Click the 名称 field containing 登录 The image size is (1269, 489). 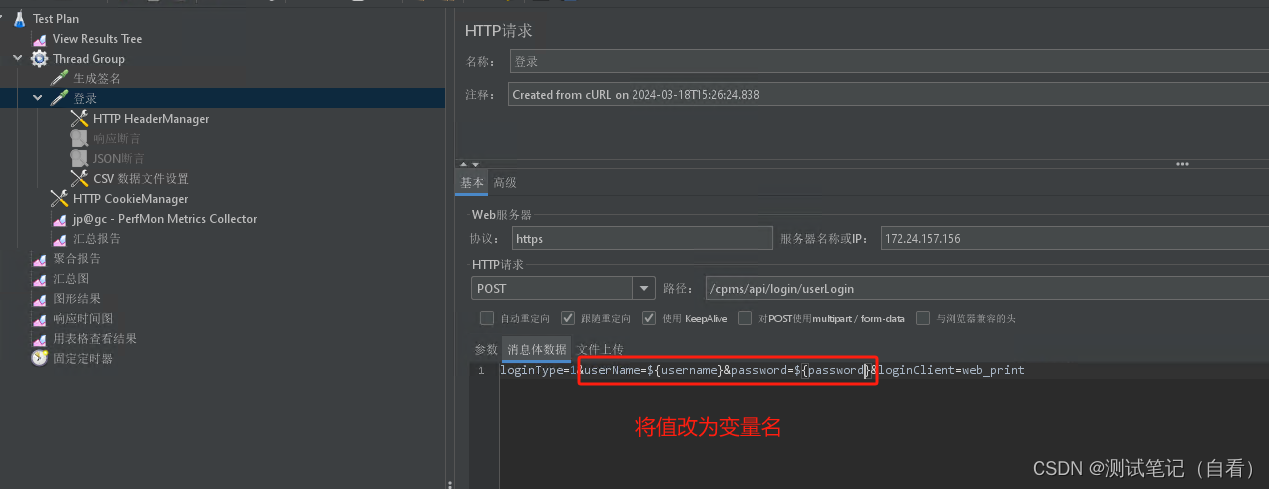(x=889, y=61)
